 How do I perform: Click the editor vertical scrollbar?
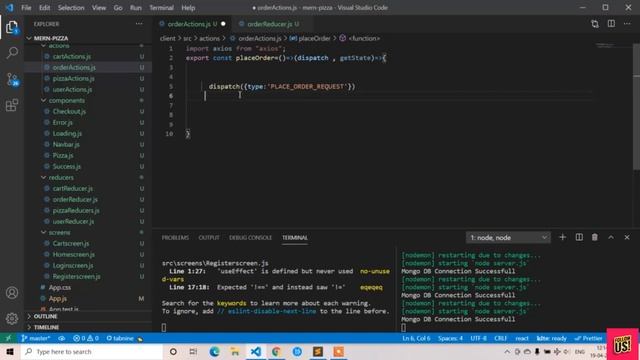(636, 106)
